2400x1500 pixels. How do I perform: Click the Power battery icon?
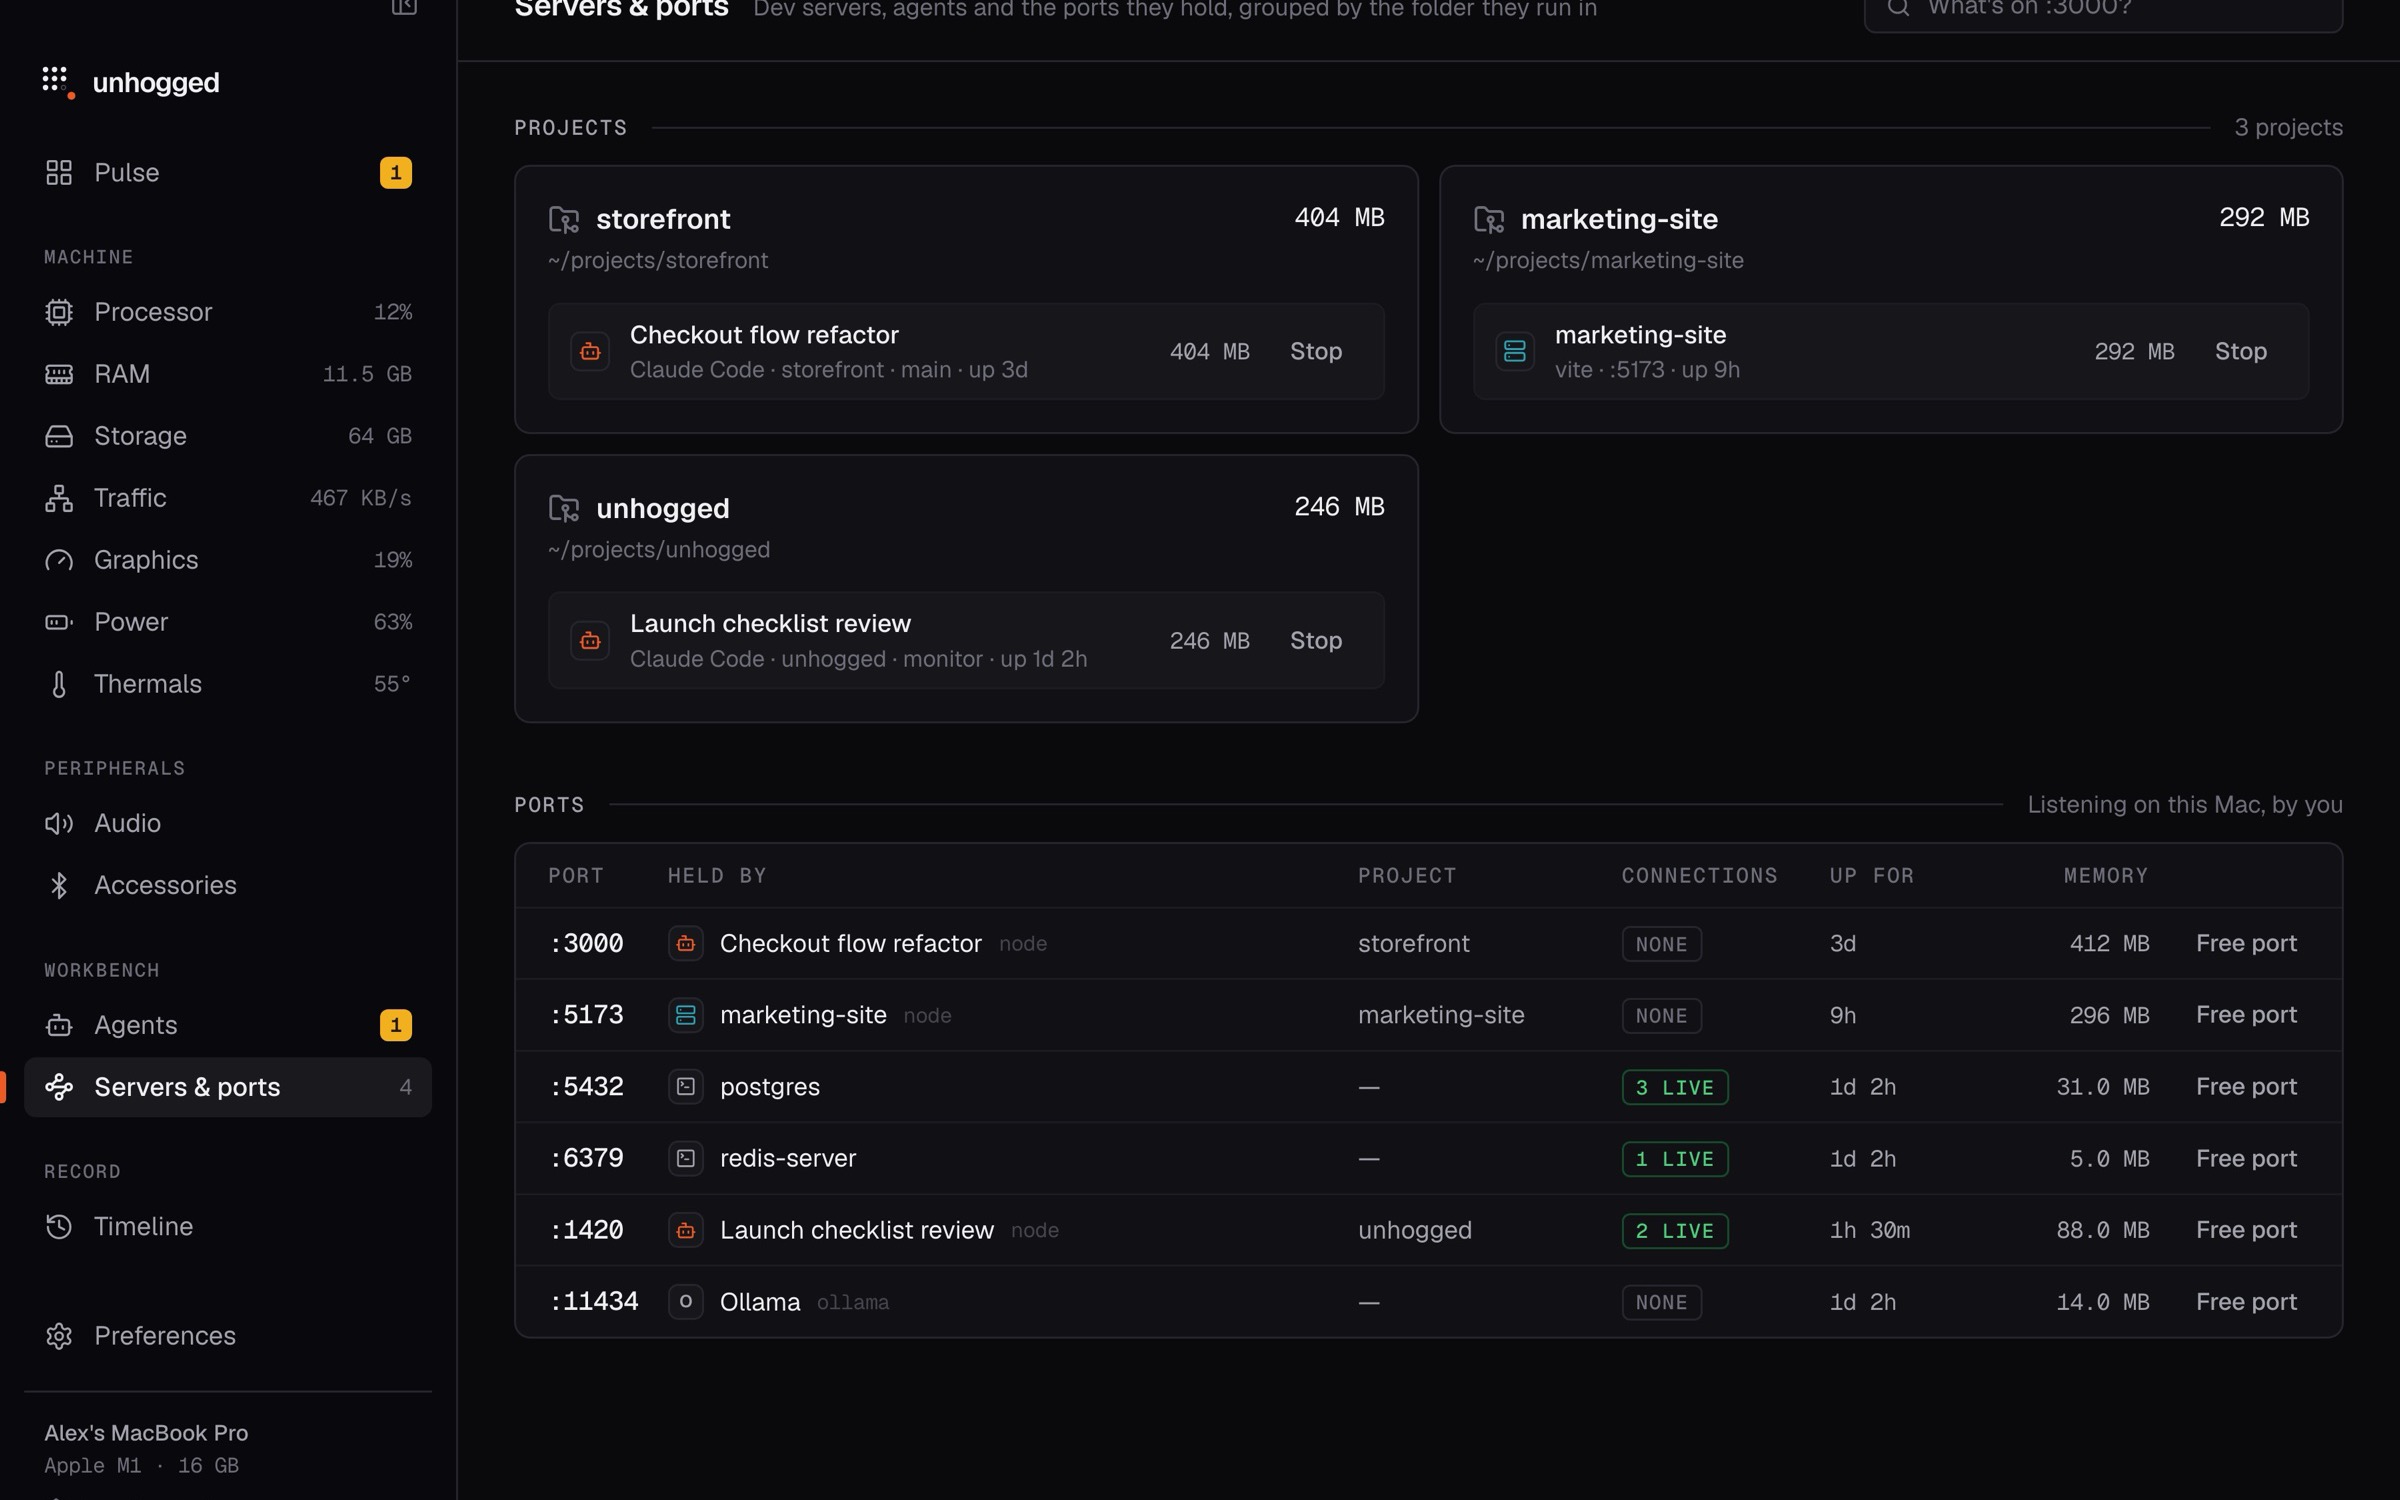[x=59, y=622]
